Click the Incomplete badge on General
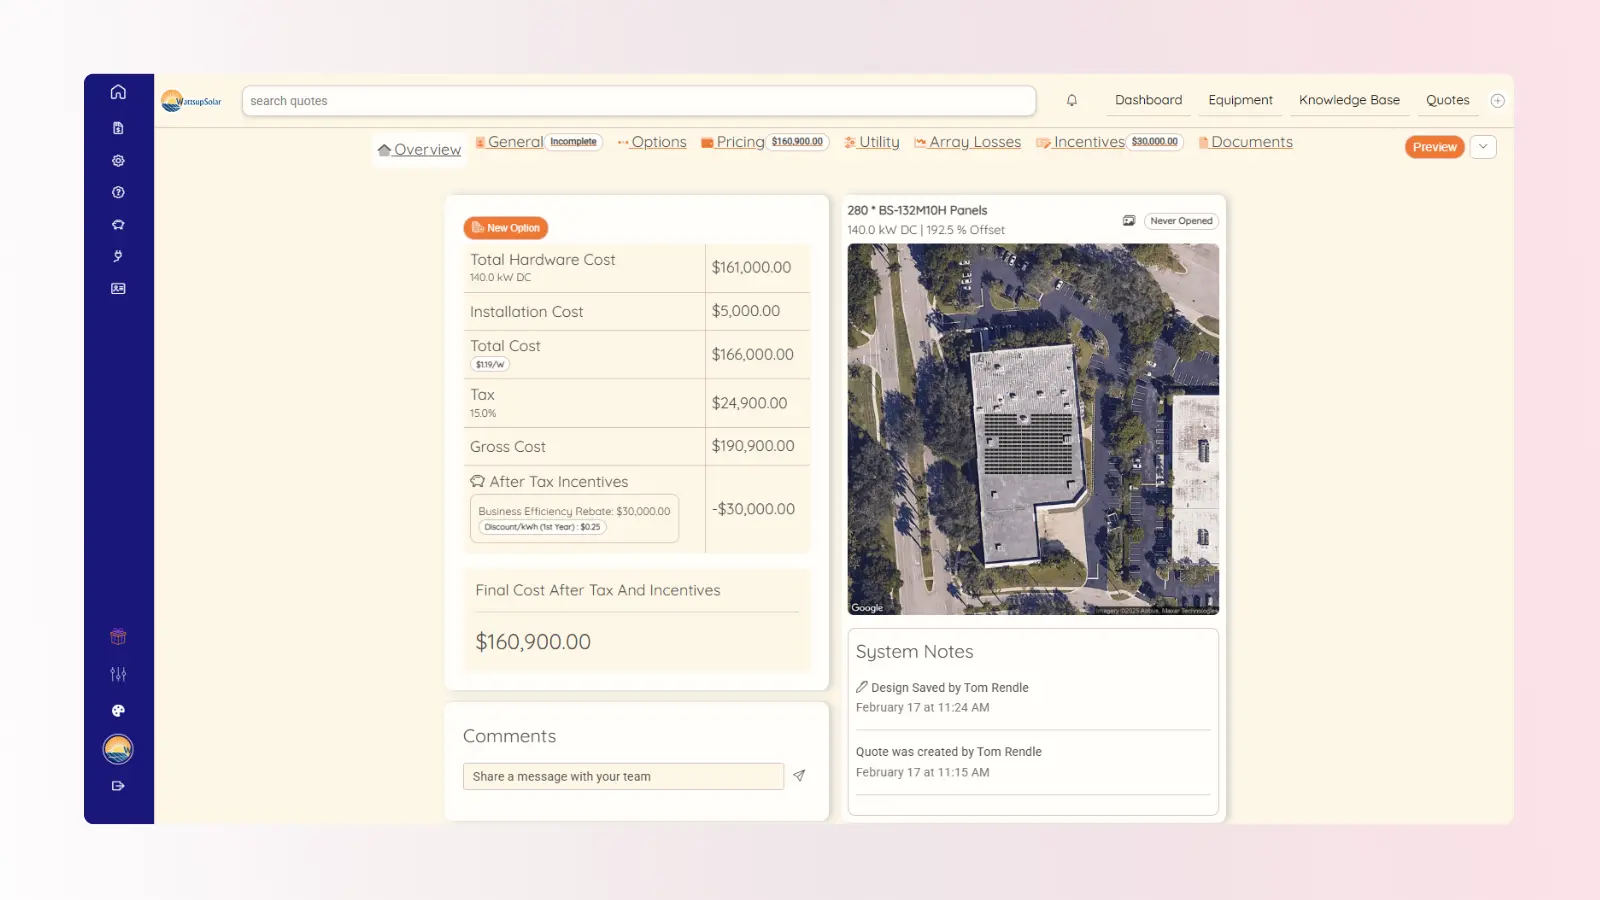This screenshot has height=900, width=1600. pos(573,142)
